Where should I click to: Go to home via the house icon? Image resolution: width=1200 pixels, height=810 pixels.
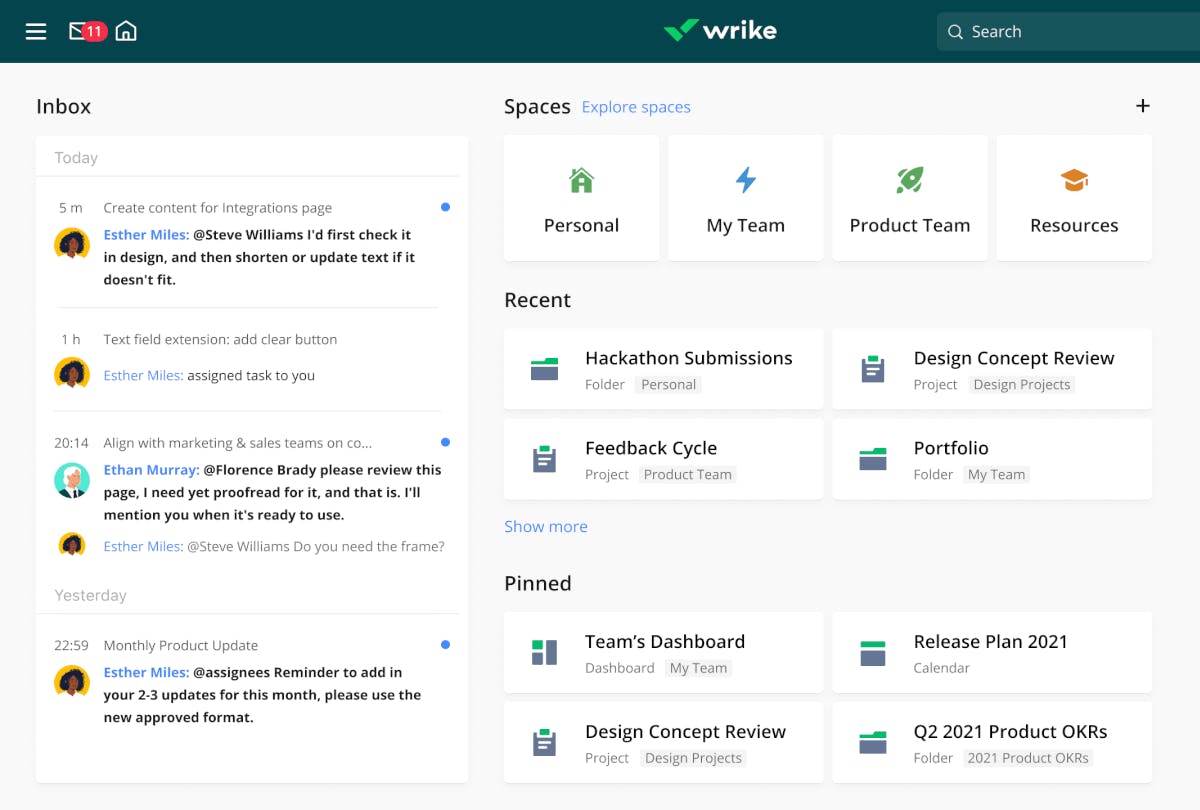(x=126, y=32)
